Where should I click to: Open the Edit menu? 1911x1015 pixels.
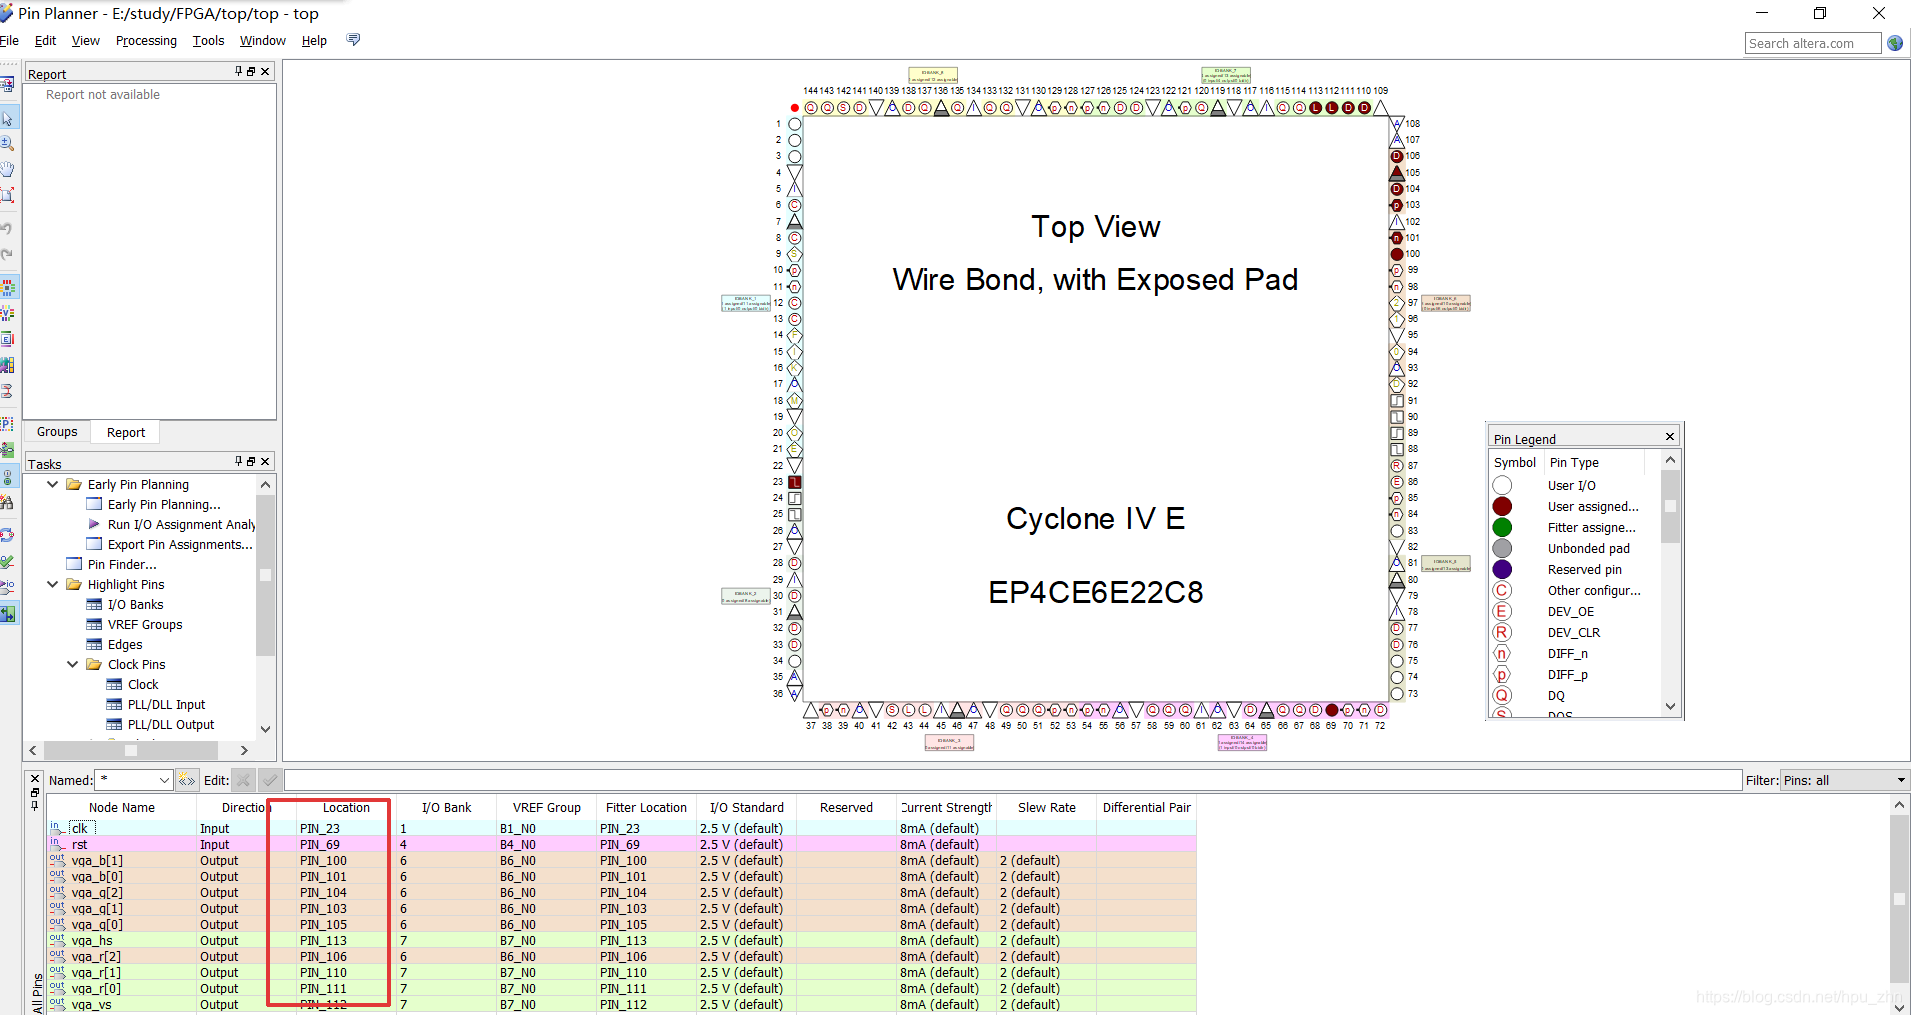(x=45, y=41)
